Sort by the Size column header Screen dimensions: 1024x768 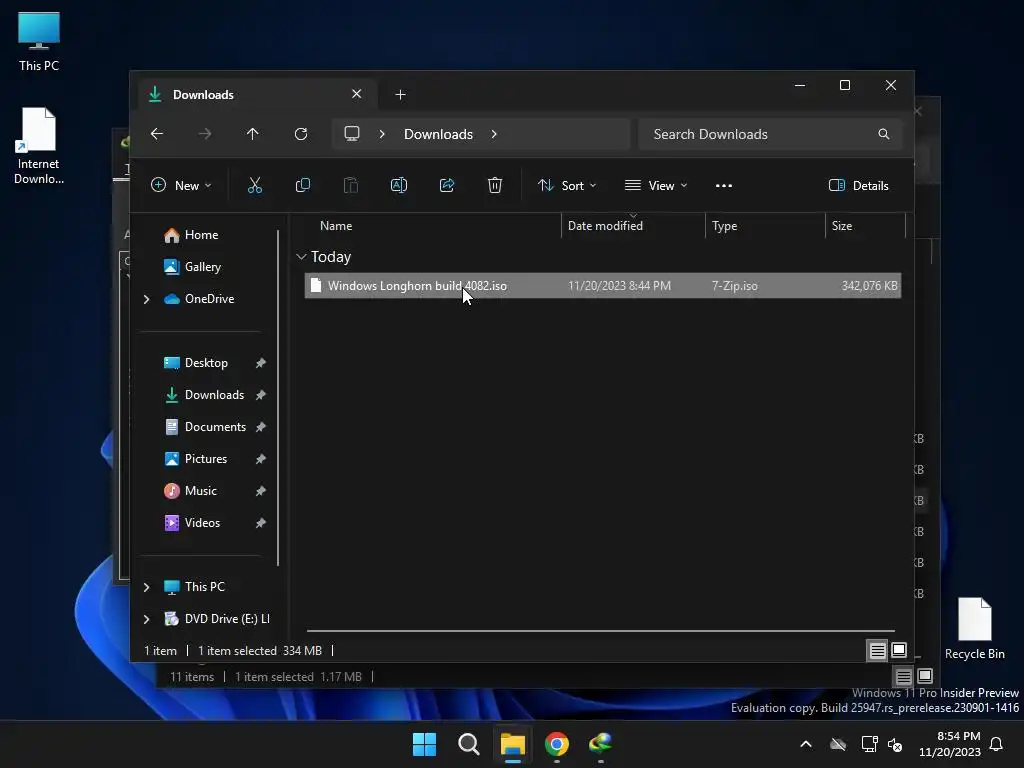(865, 226)
